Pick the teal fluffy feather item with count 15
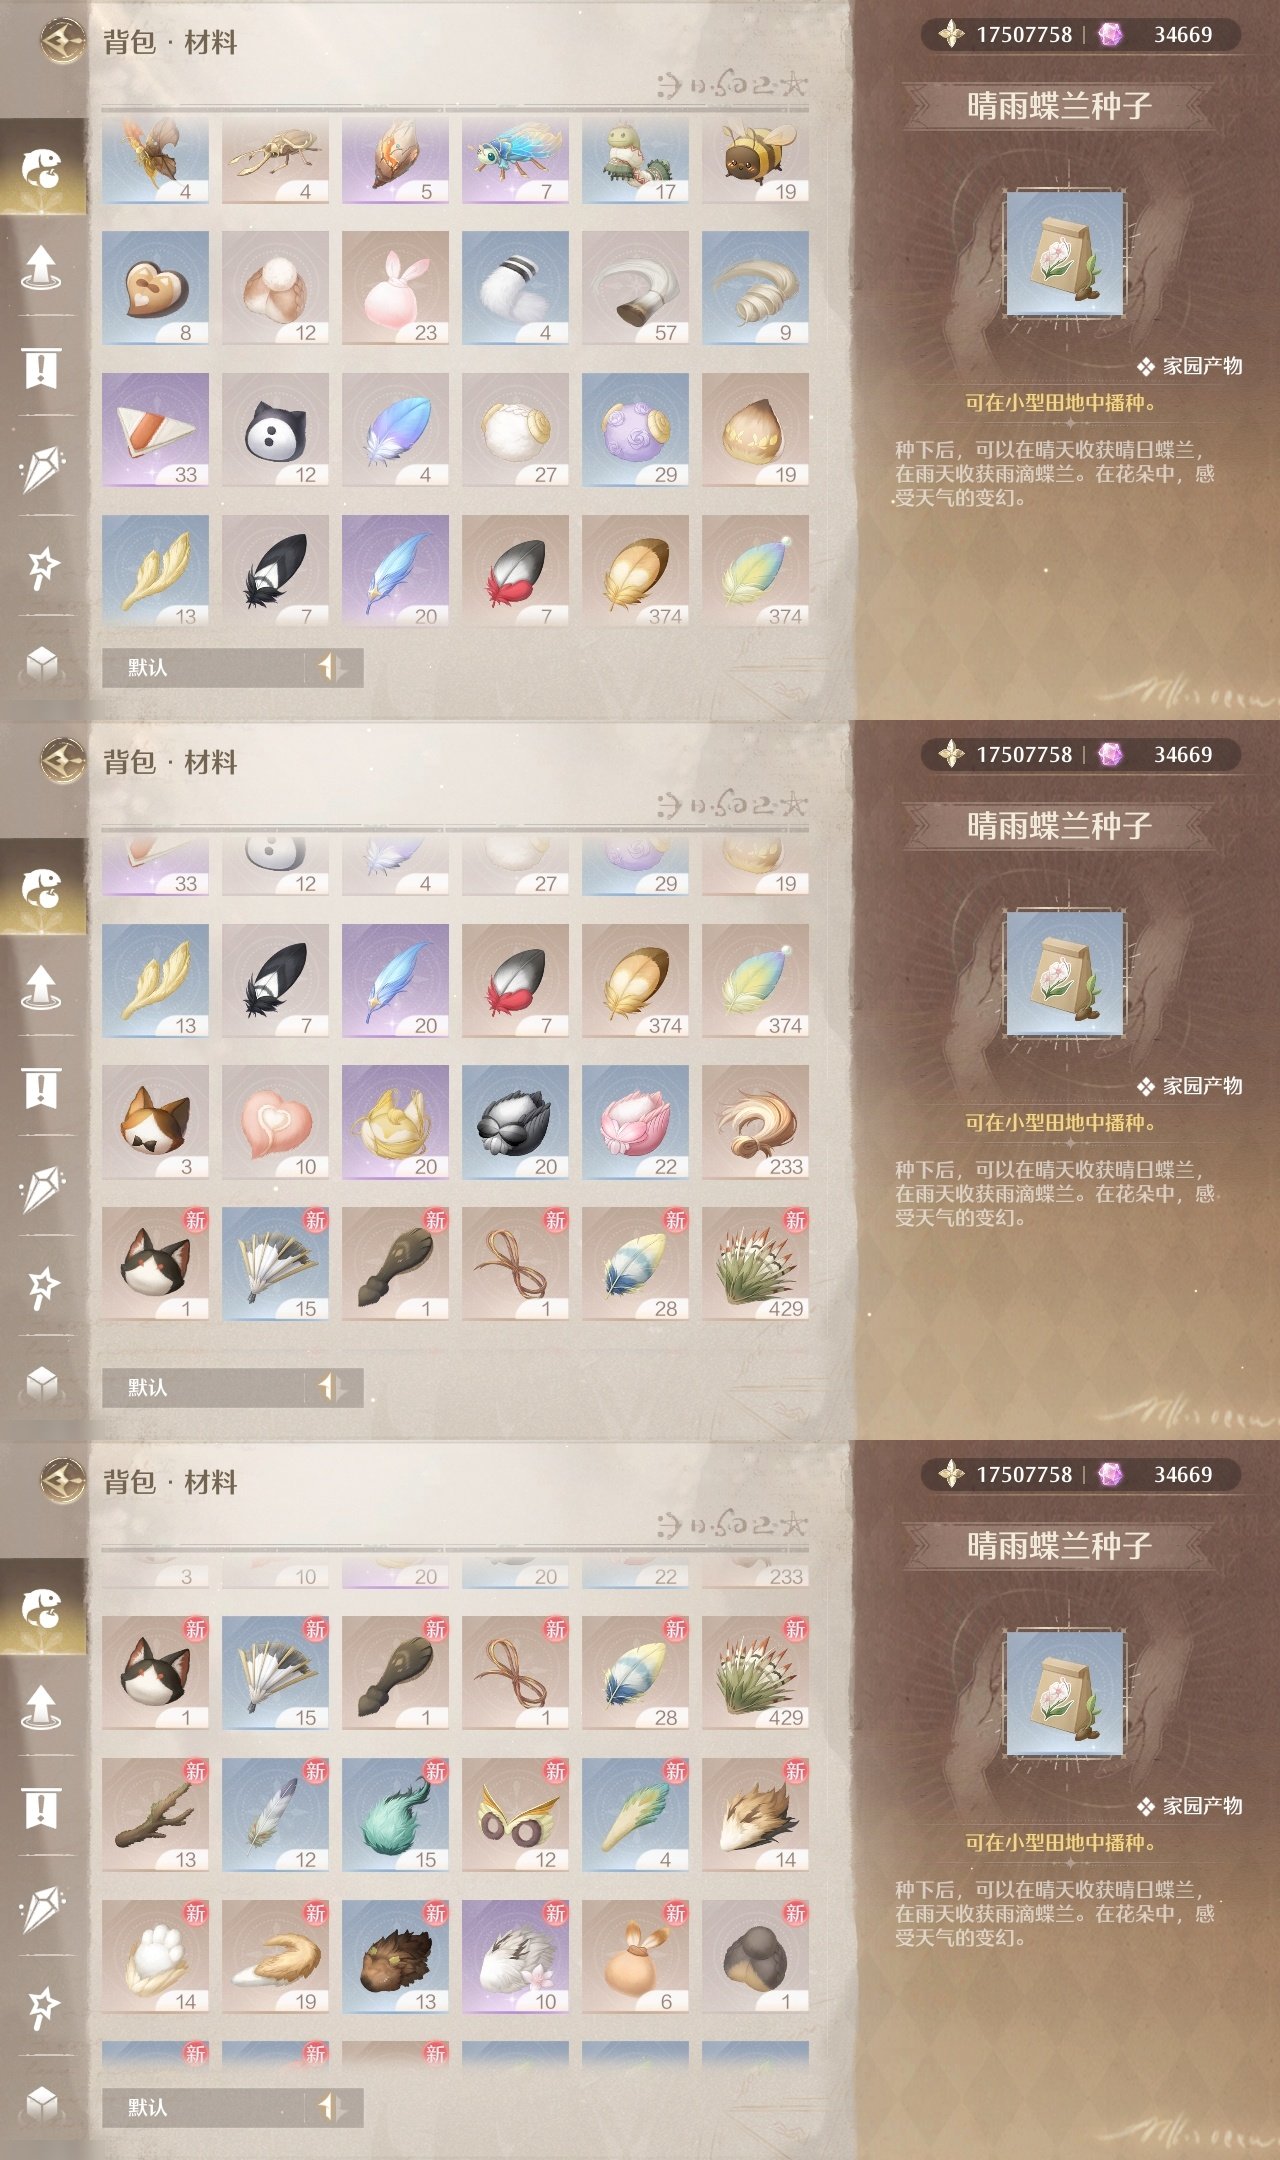Viewport: 1280px width, 2160px height. [x=395, y=1815]
